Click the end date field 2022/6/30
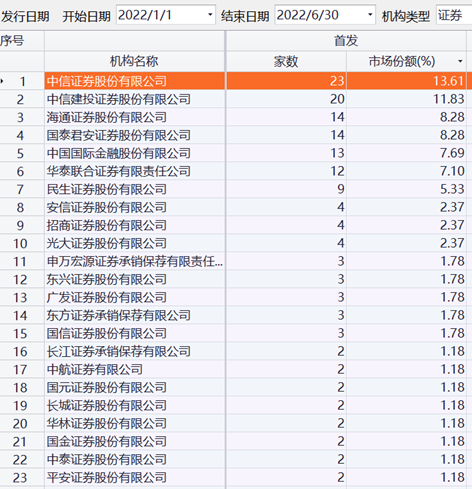This screenshot has width=472, height=489. click(325, 15)
